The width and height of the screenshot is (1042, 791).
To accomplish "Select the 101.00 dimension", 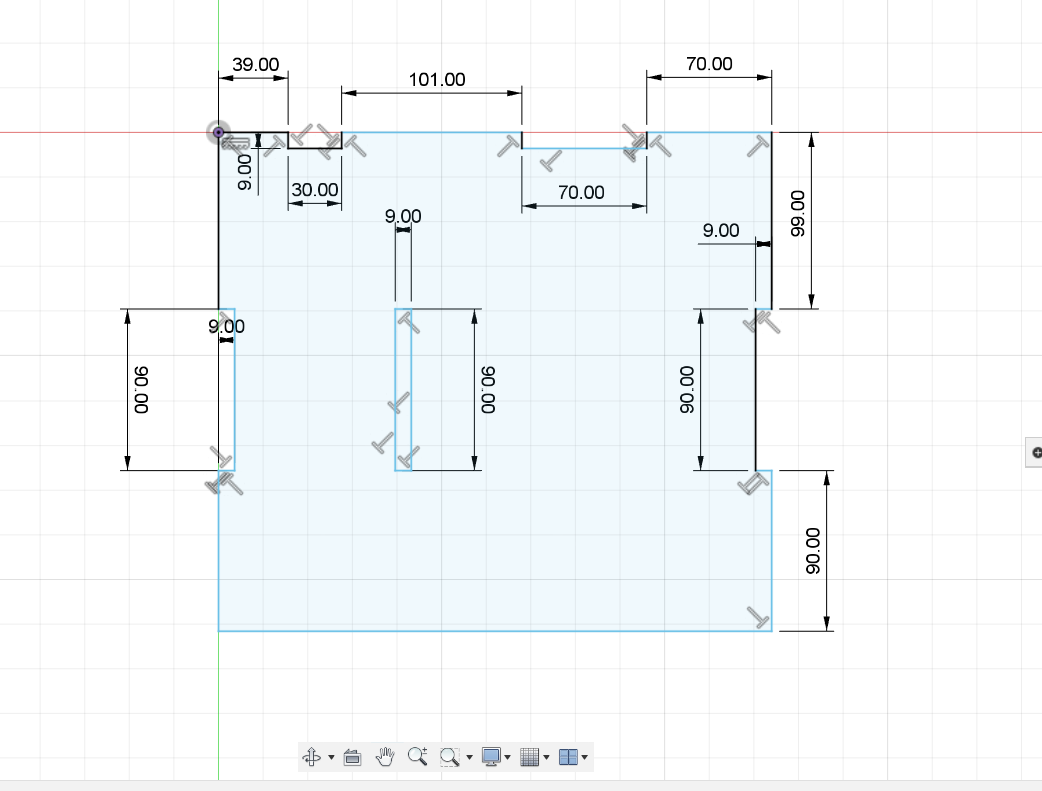I will pos(437,80).
